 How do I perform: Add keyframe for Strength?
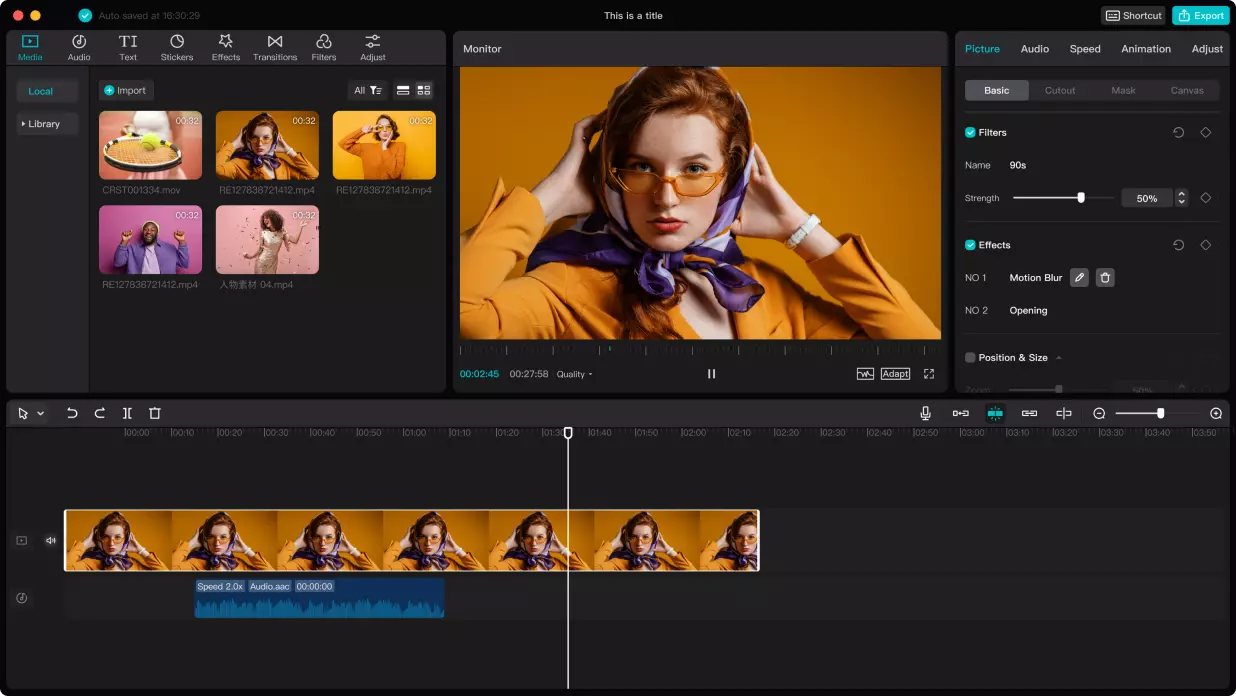[x=1206, y=198]
